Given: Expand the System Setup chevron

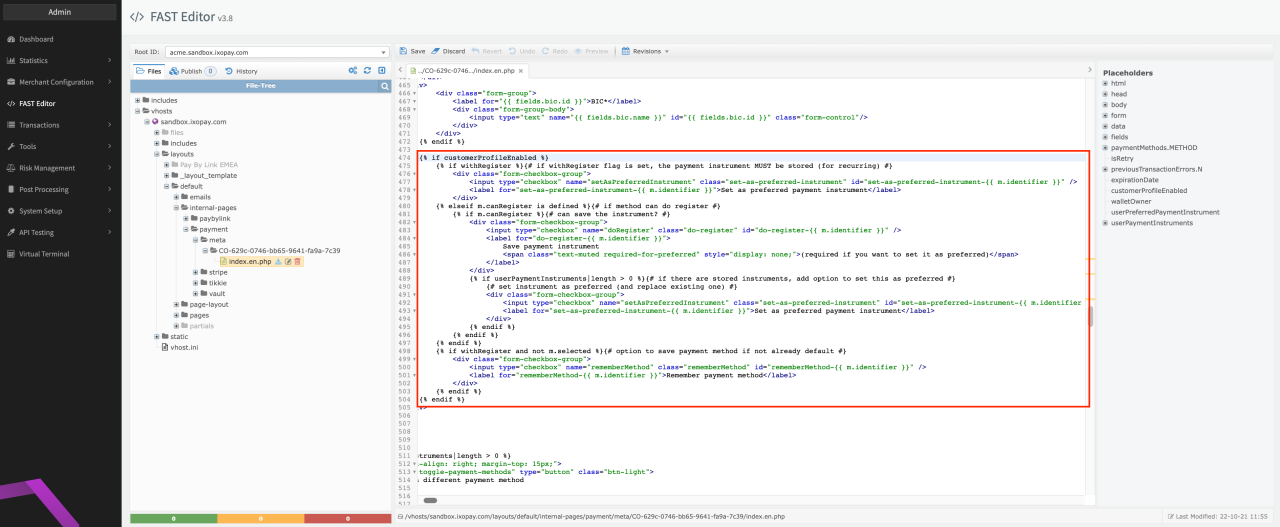Looking at the screenshot, I should [x=110, y=211].
